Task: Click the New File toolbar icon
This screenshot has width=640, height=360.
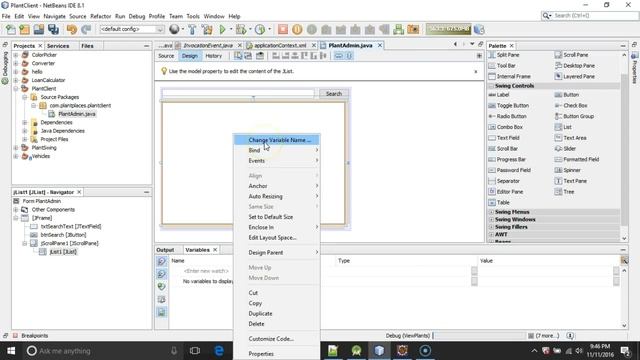Action: click(x=11, y=29)
